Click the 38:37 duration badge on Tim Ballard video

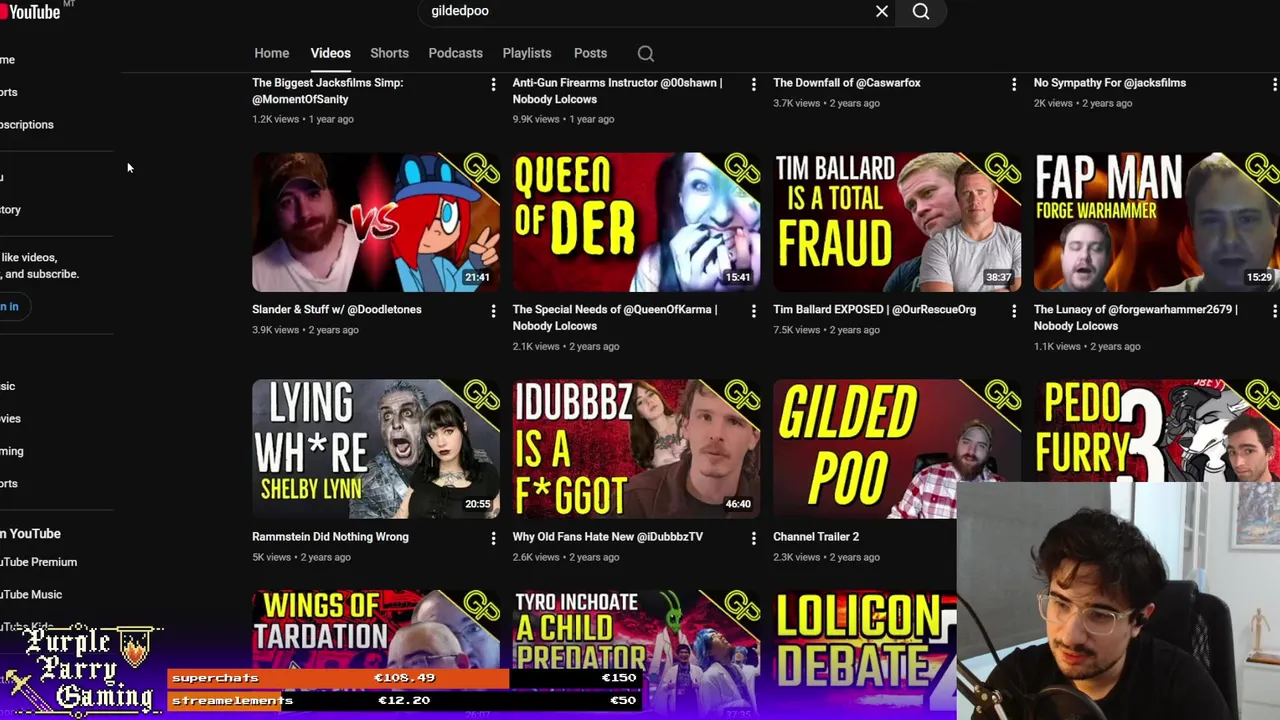tap(998, 277)
